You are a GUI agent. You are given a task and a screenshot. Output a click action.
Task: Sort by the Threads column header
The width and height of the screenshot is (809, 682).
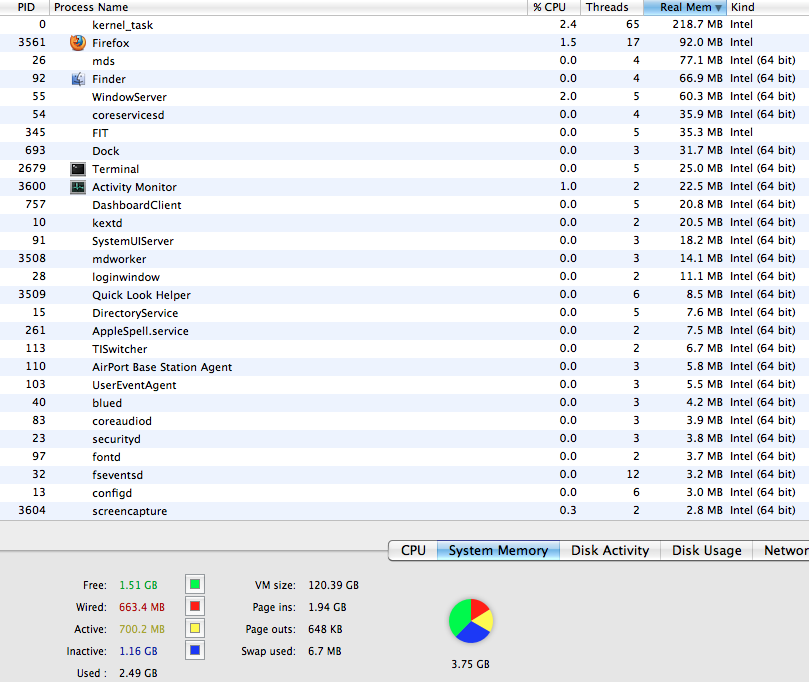pyautogui.click(x=612, y=7)
